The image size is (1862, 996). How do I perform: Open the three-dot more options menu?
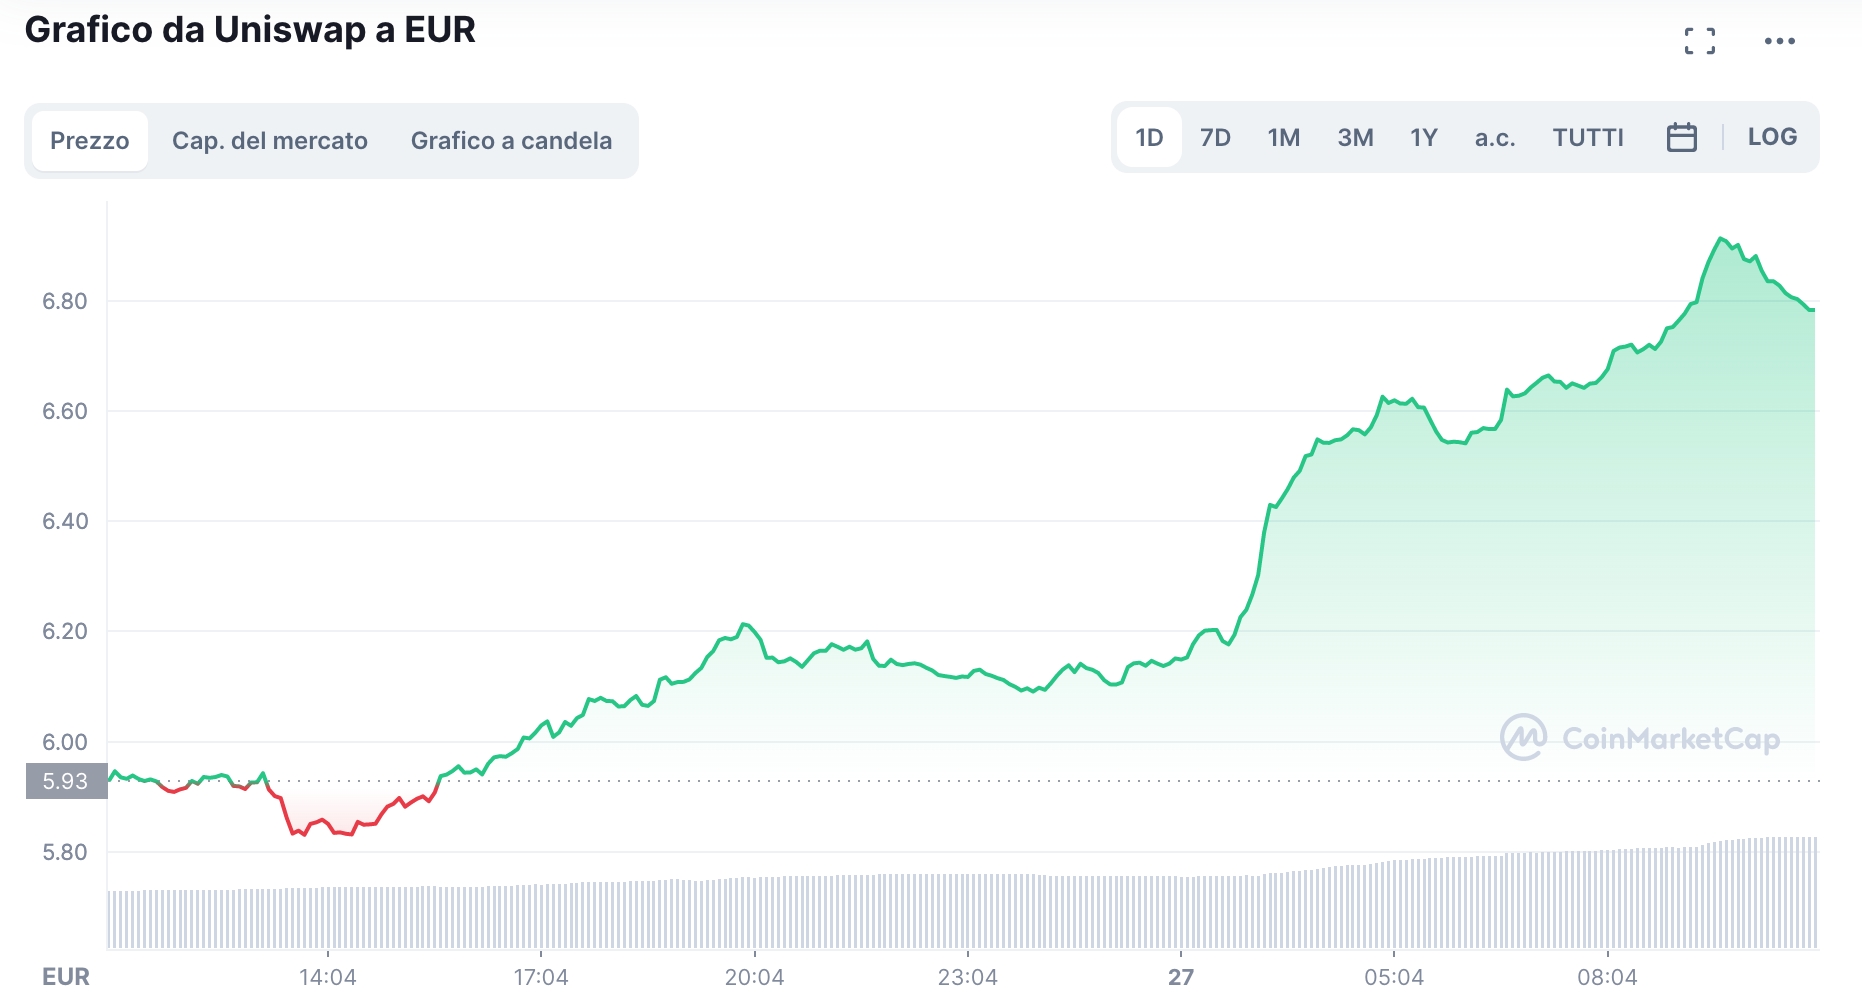coord(1779,41)
